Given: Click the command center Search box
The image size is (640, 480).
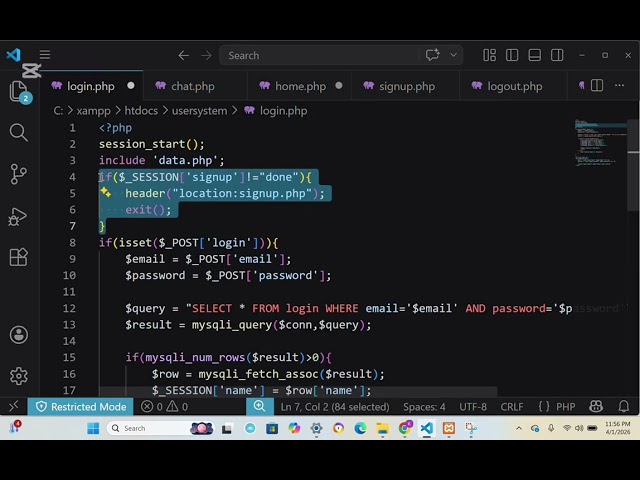Looking at the screenshot, I should (318, 56).
